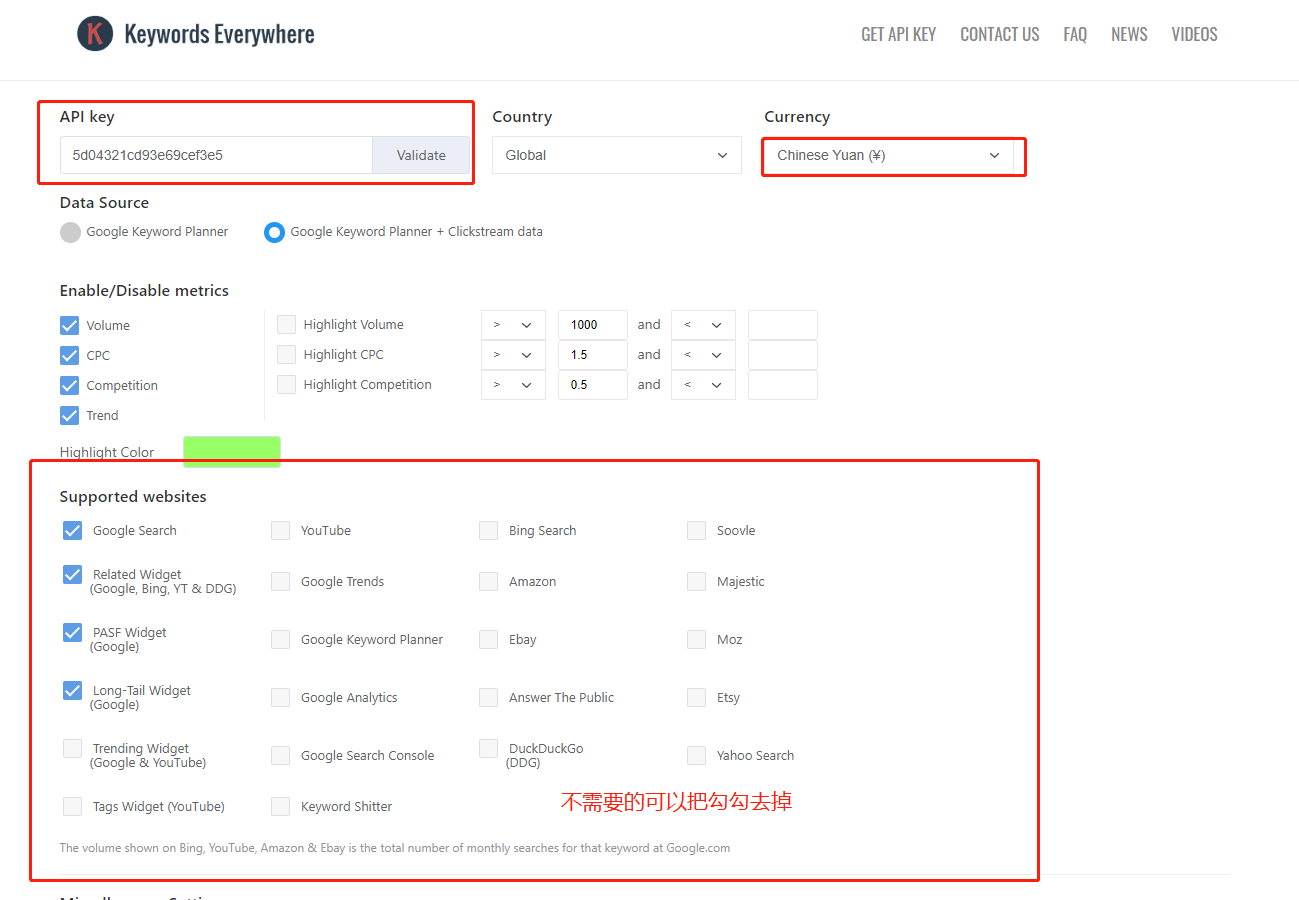Open the VIDEOS navigation link
Screen dimensions: 1299x900
pyautogui.click(x=1194, y=34)
